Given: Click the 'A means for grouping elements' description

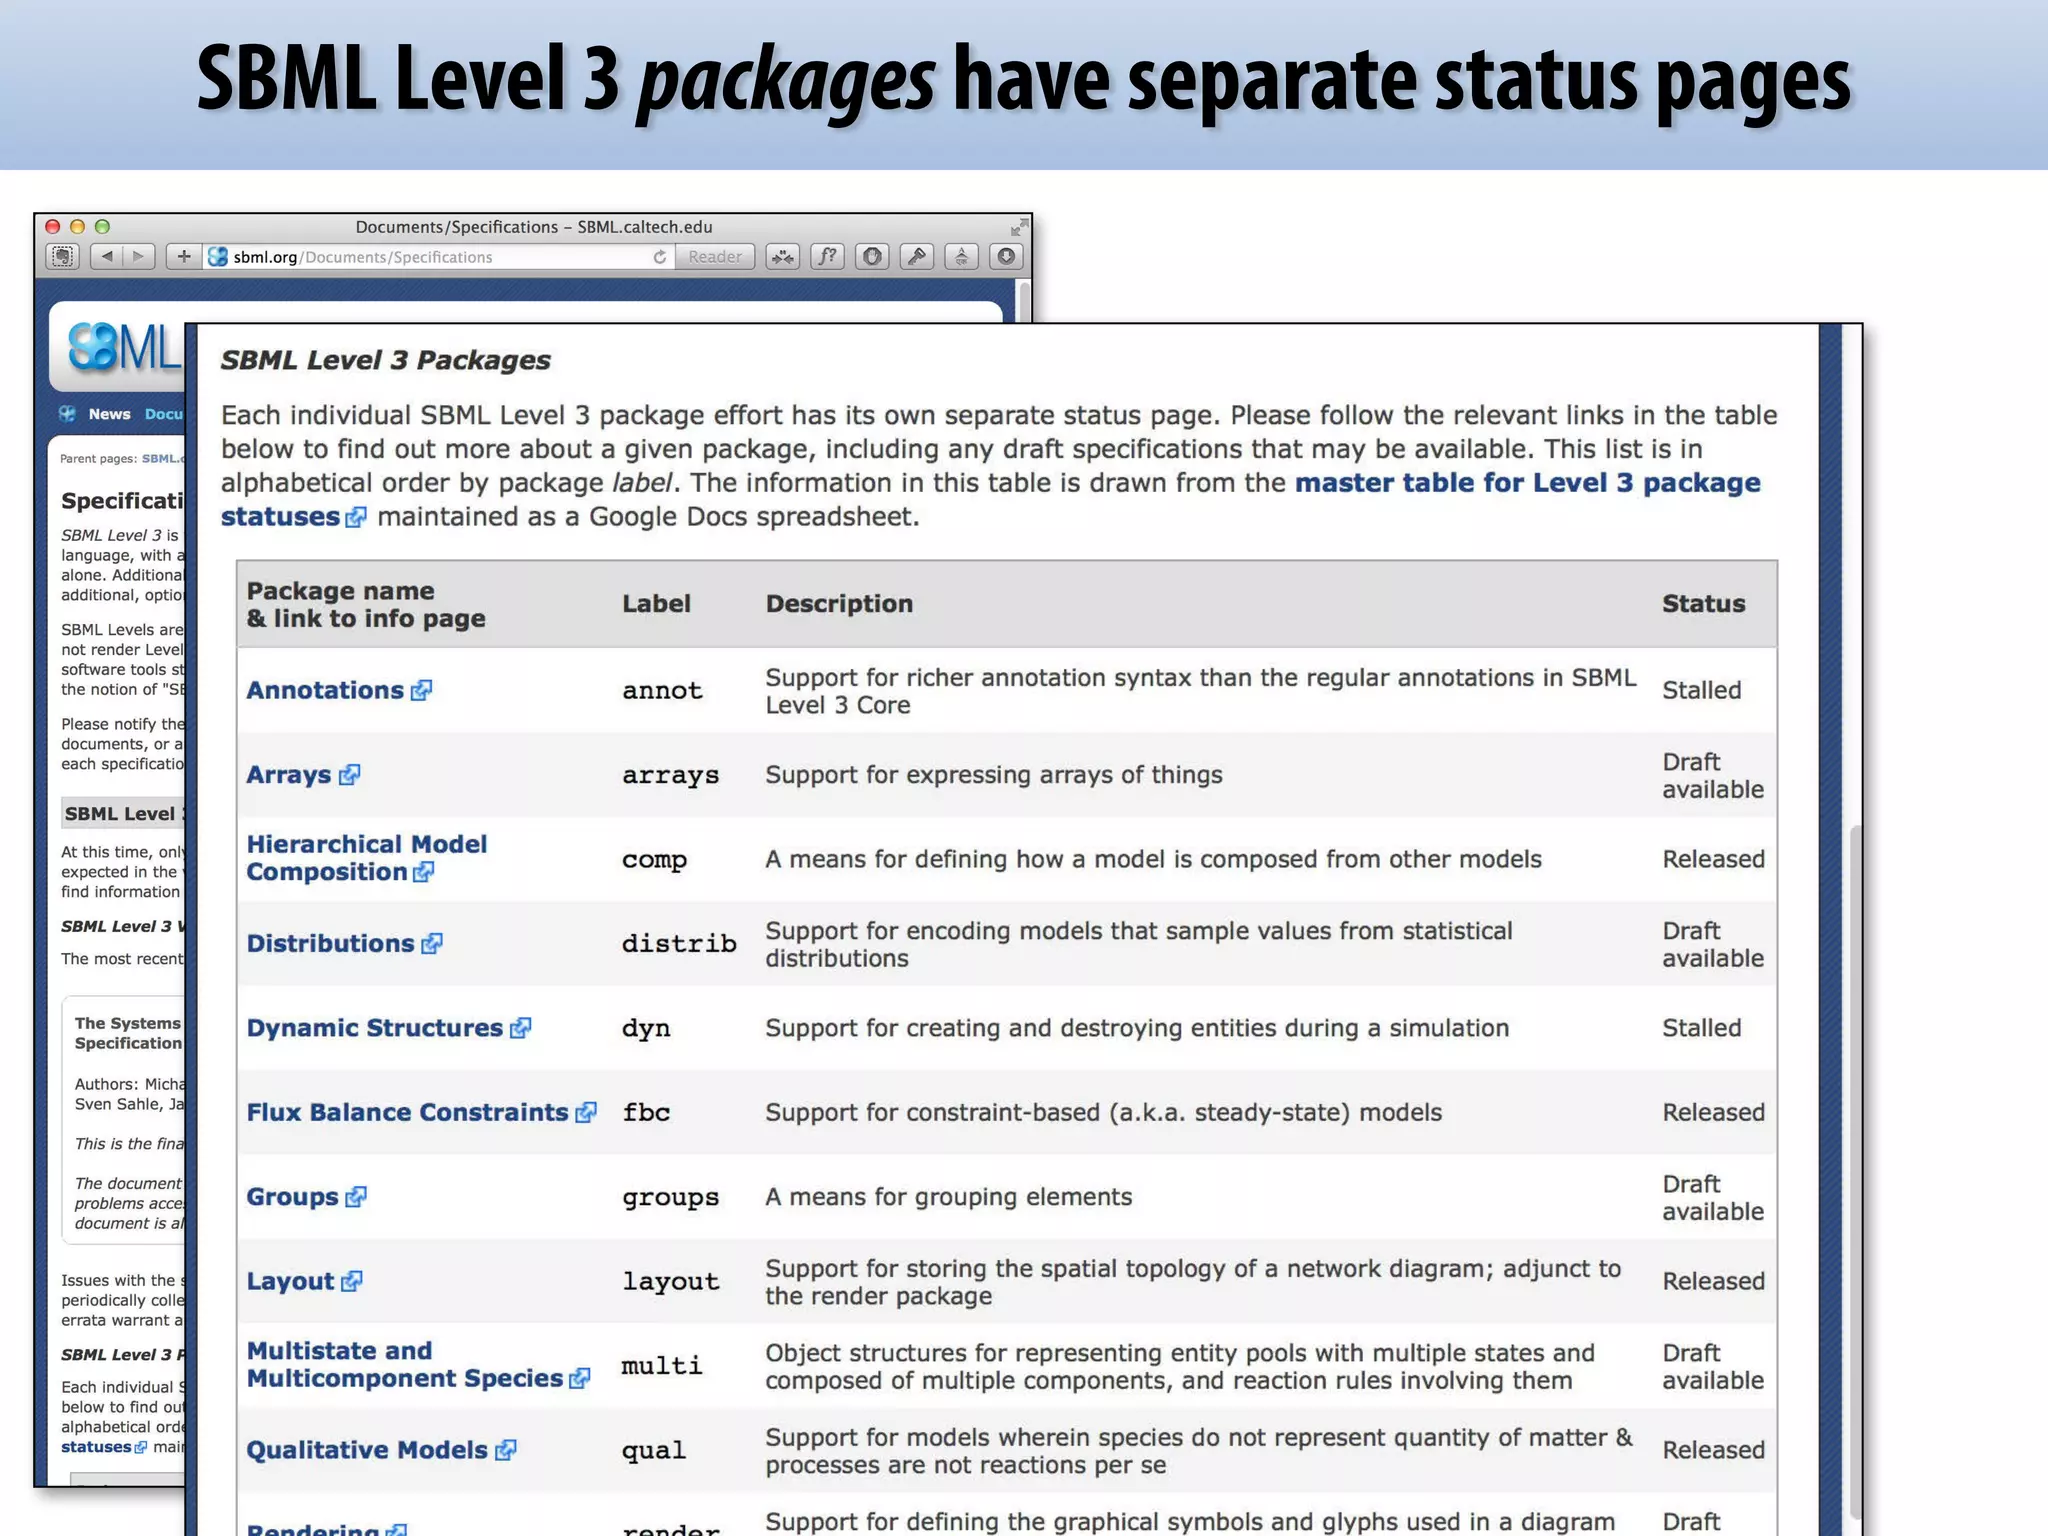Looking at the screenshot, I should [x=949, y=1197].
